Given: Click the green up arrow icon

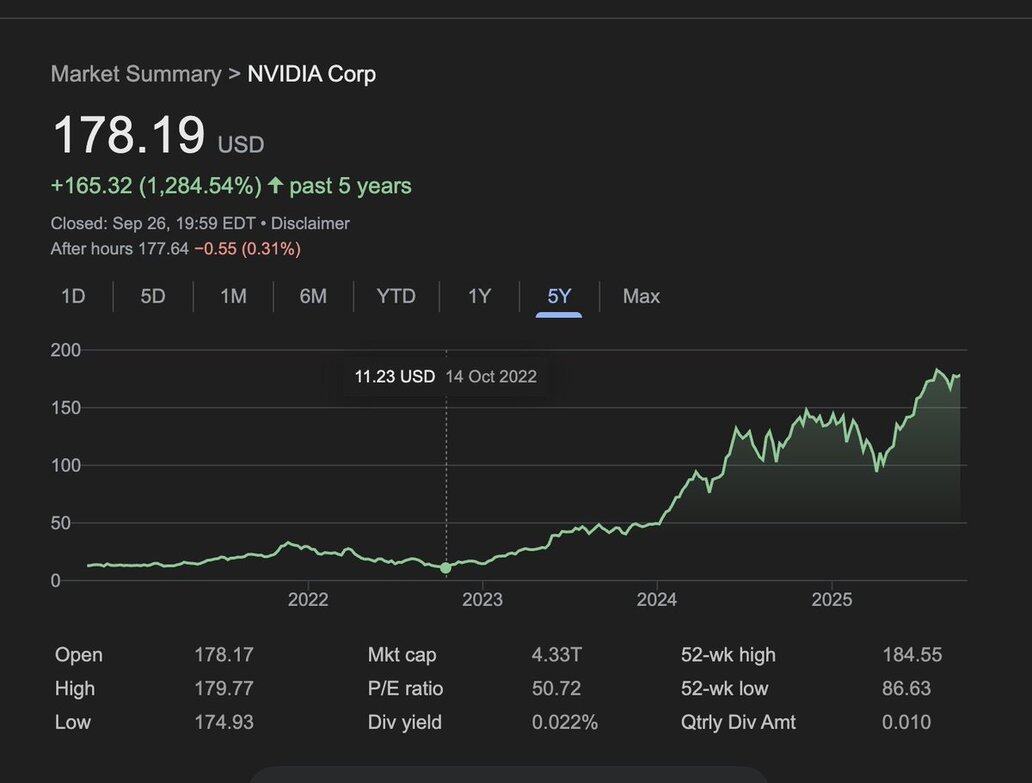Looking at the screenshot, I should click(x=275, y=185).
